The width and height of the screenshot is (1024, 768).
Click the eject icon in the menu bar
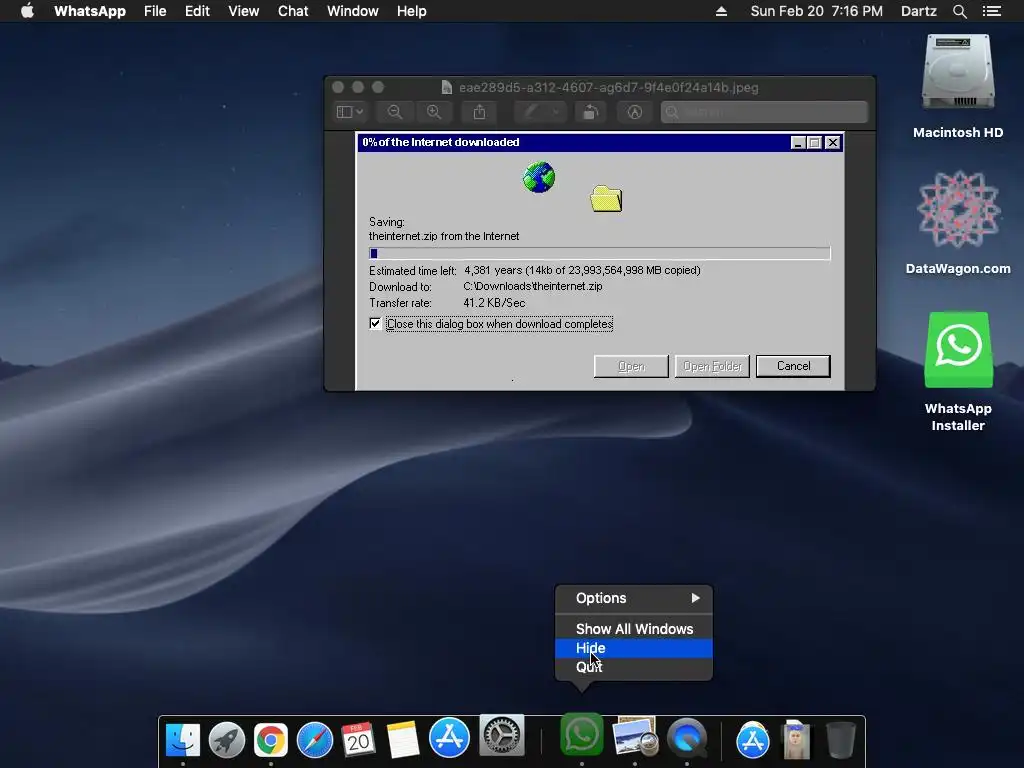tap(722, 11)
